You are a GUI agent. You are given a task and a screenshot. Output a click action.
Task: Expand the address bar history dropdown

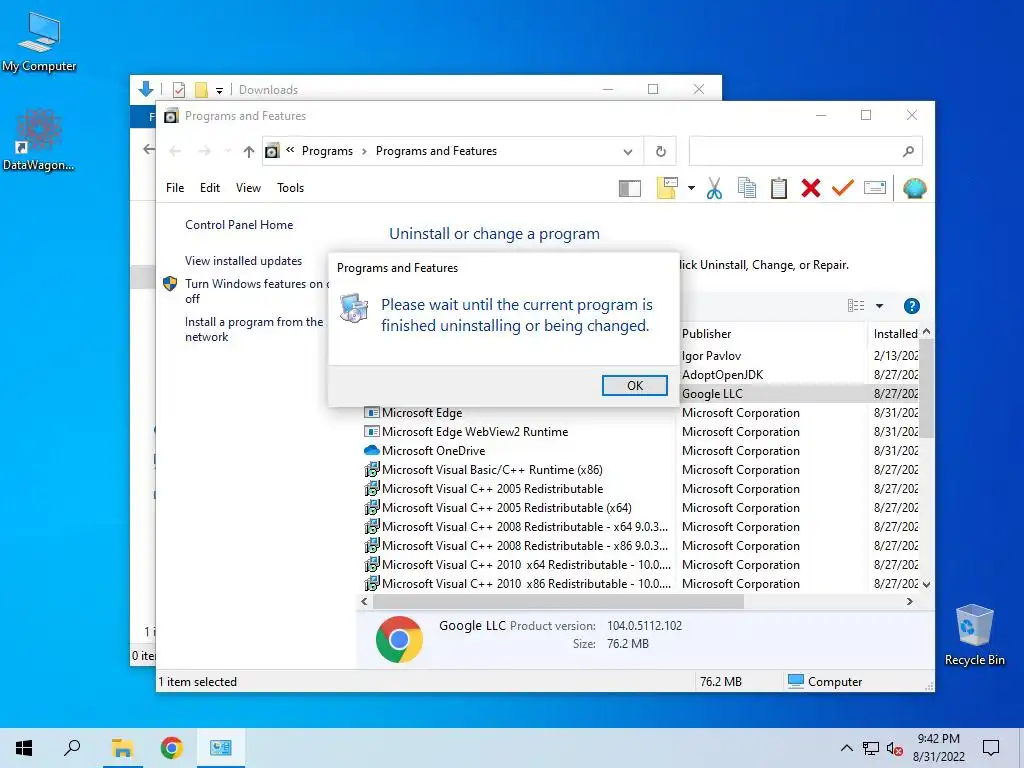(x=628, y=152)
